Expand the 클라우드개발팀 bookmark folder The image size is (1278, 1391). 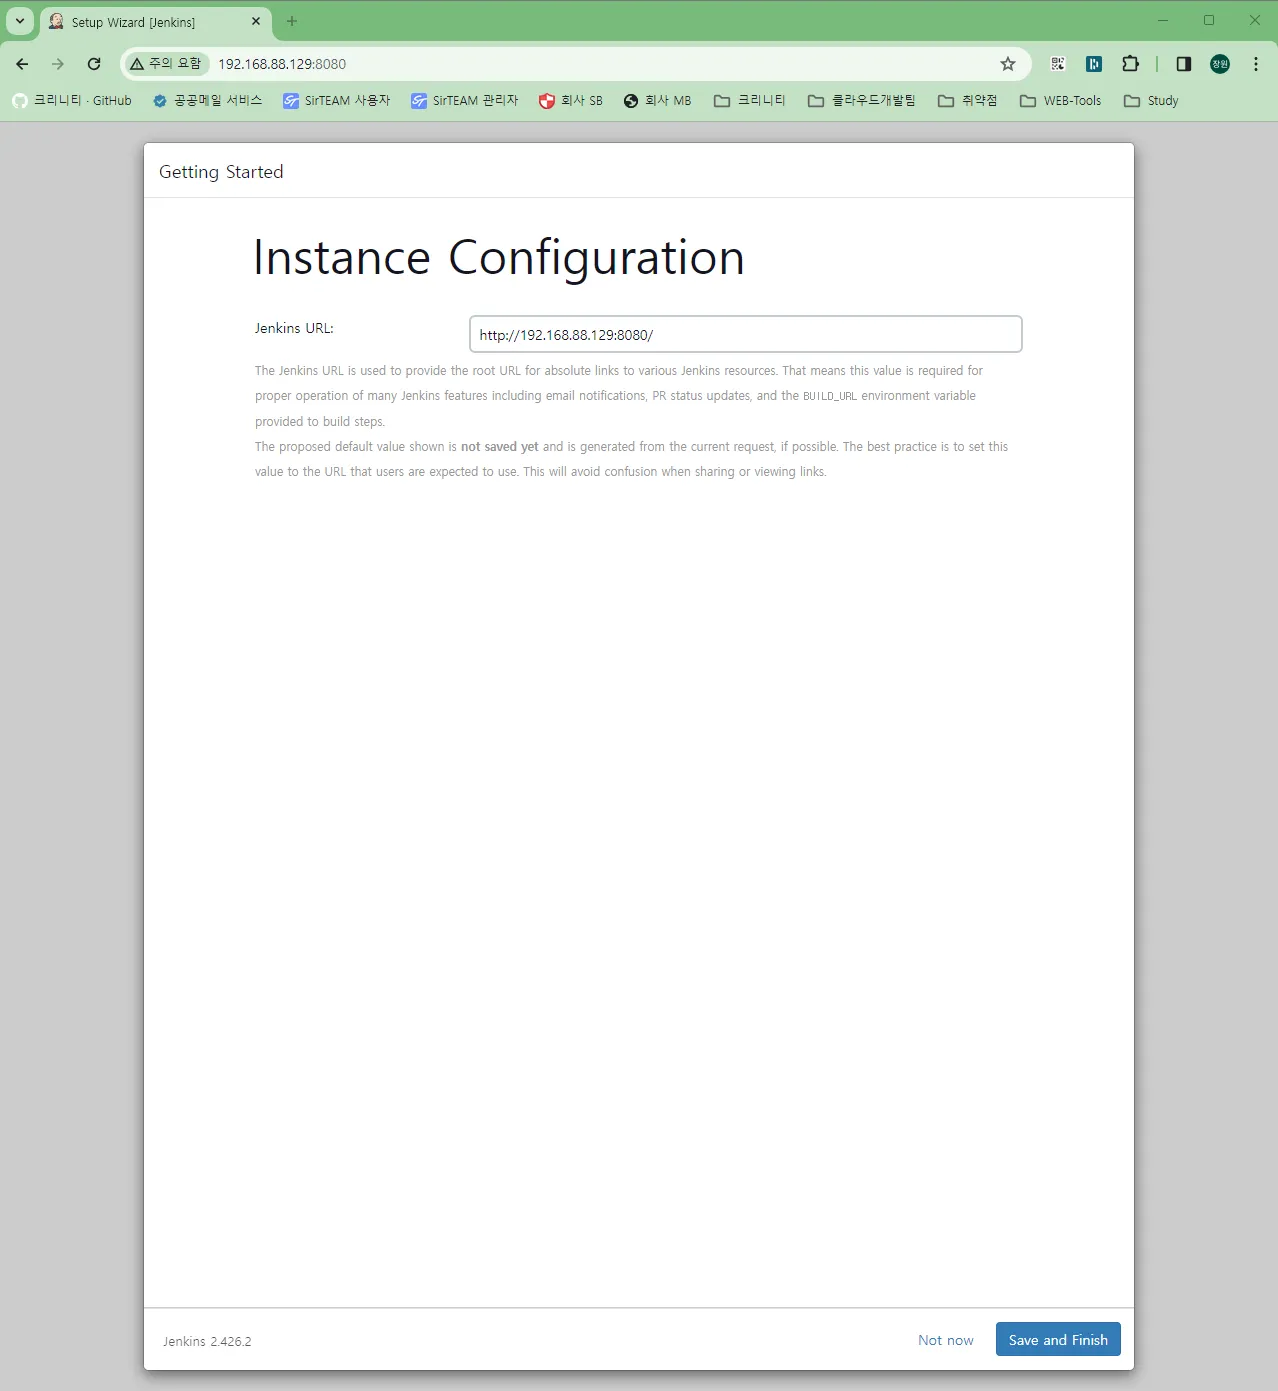pos(862,101)
